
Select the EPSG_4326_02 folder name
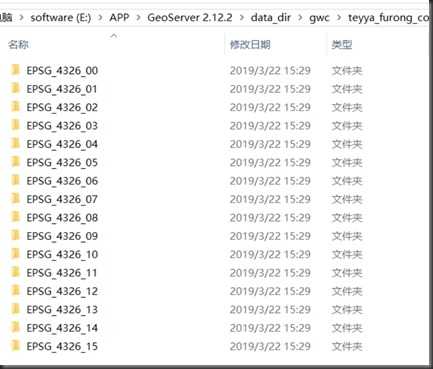pyautogui.click(x=62, y=107)
